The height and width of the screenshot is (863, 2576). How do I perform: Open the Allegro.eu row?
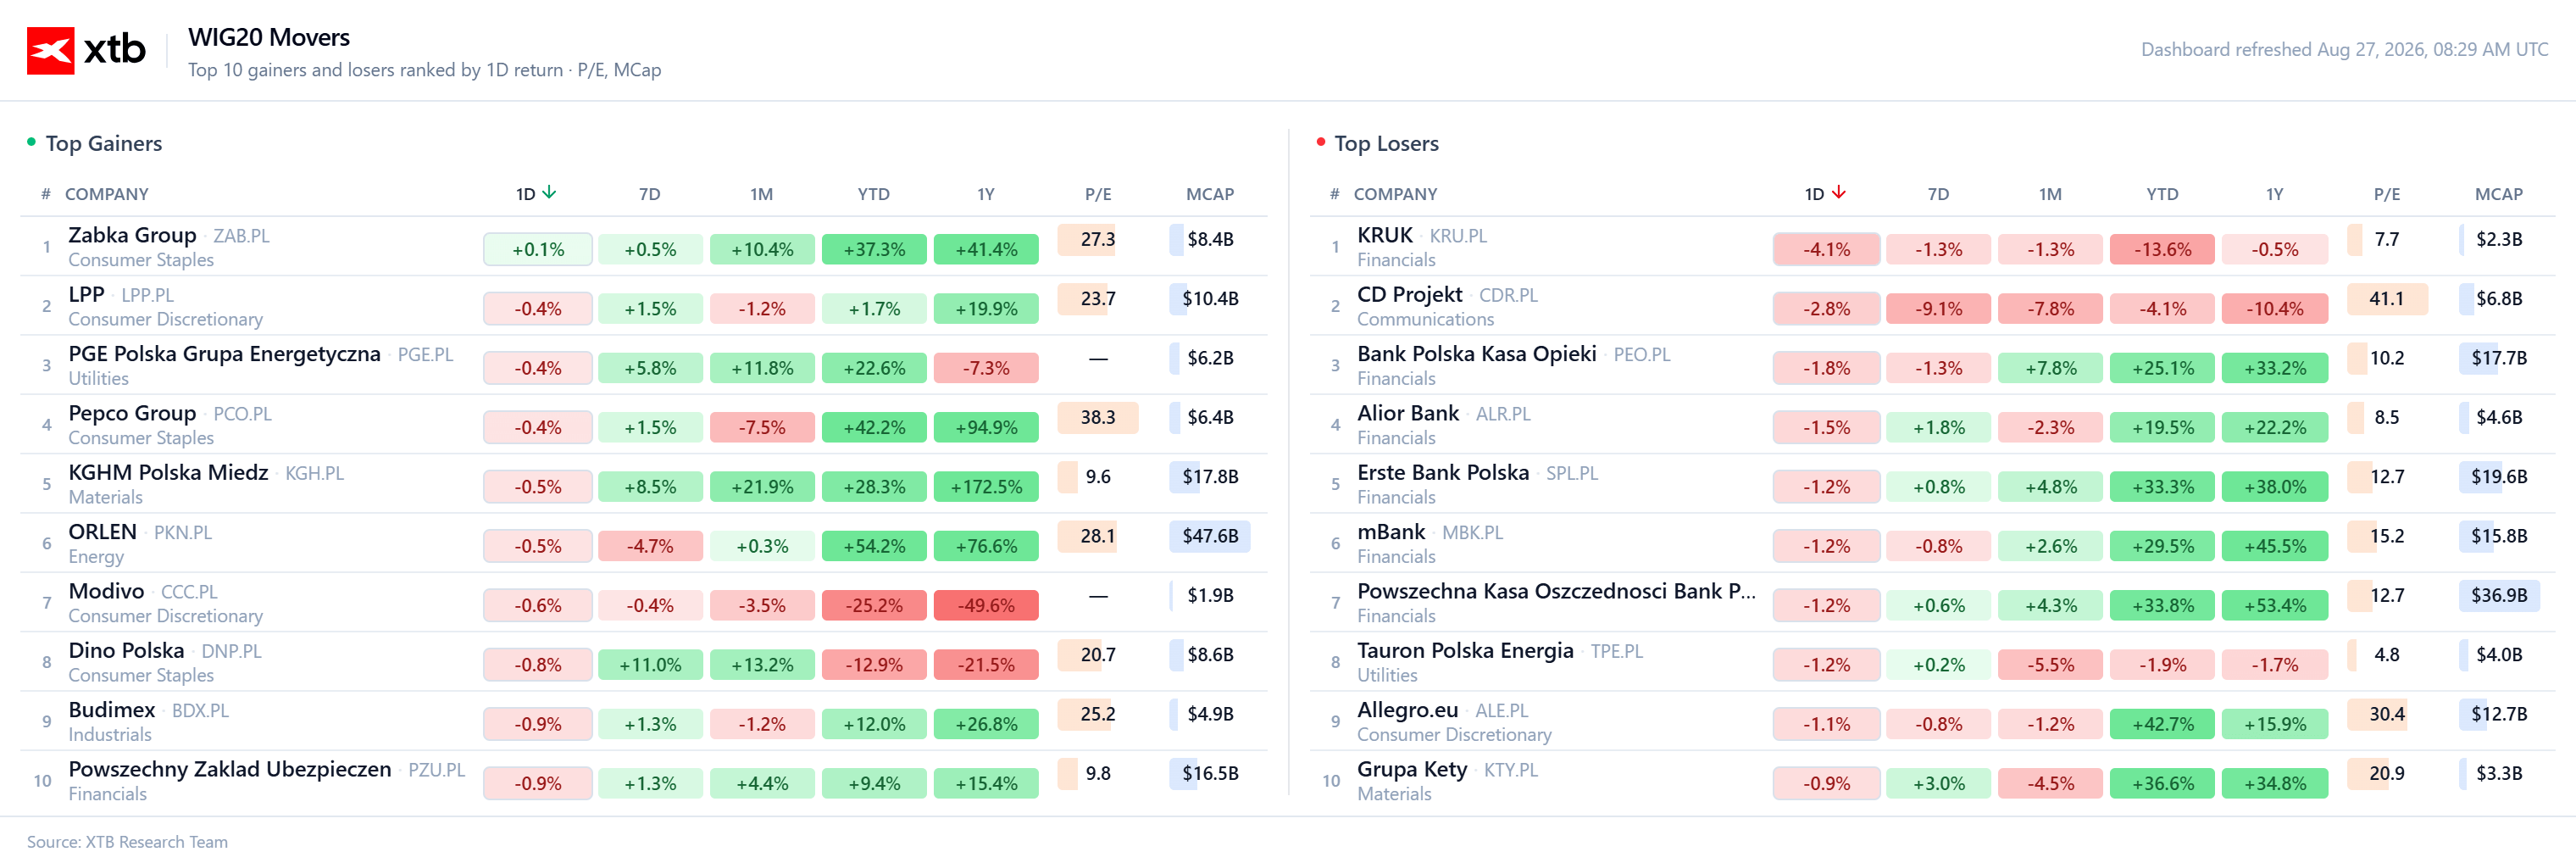point(1932,721)
